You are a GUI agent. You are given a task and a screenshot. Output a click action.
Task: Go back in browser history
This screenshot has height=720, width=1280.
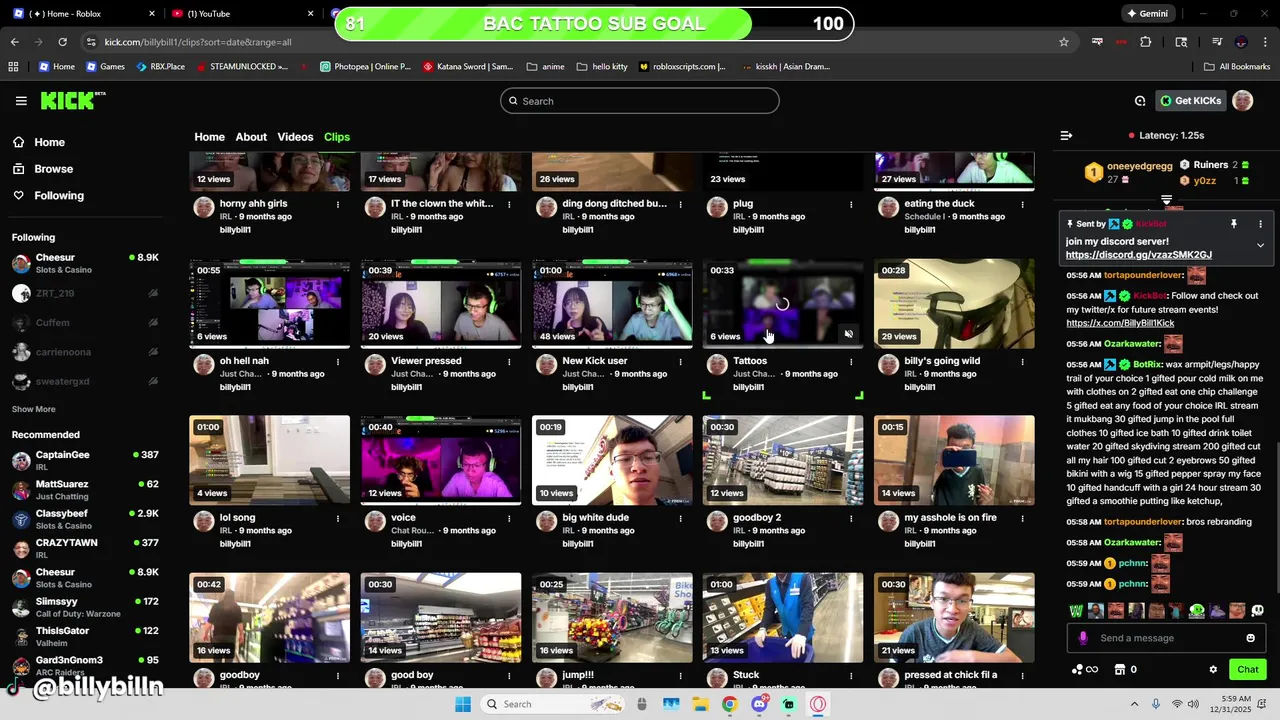[x=14, y=42]
